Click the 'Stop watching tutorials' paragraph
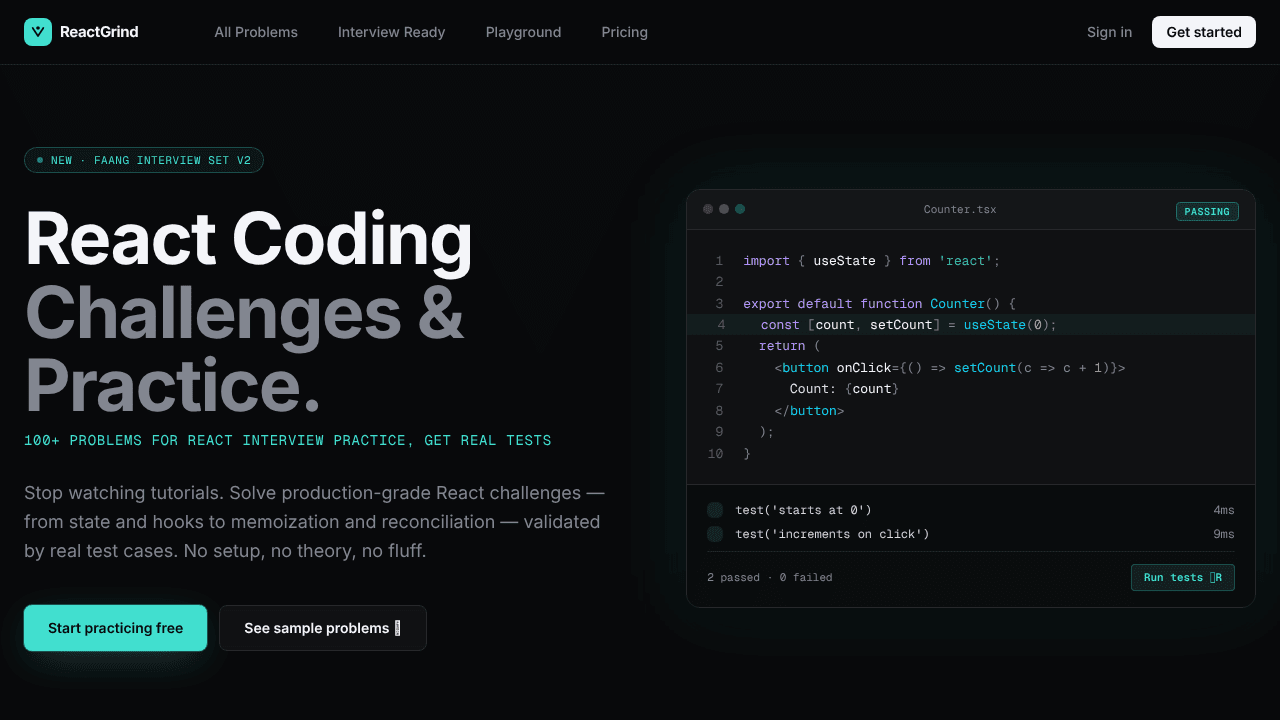Viewport: 1280px width, 720px height. [314, 522]
